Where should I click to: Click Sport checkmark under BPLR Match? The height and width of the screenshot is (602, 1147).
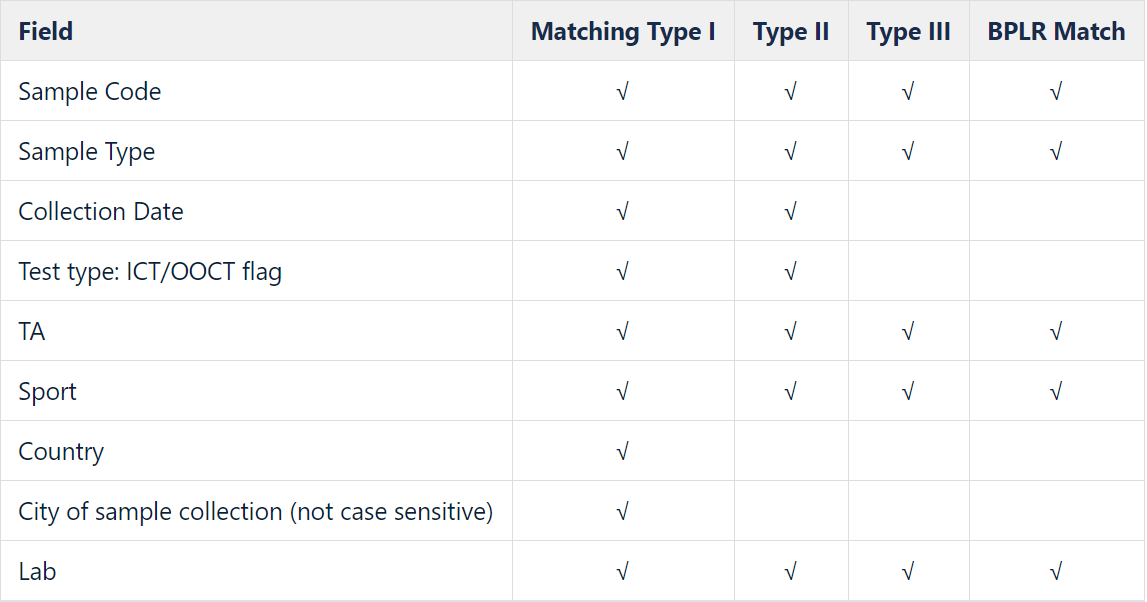coord(1056,391)
